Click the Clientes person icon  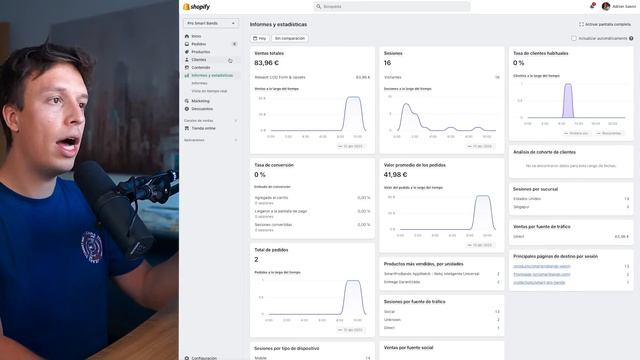click(187, 60)
